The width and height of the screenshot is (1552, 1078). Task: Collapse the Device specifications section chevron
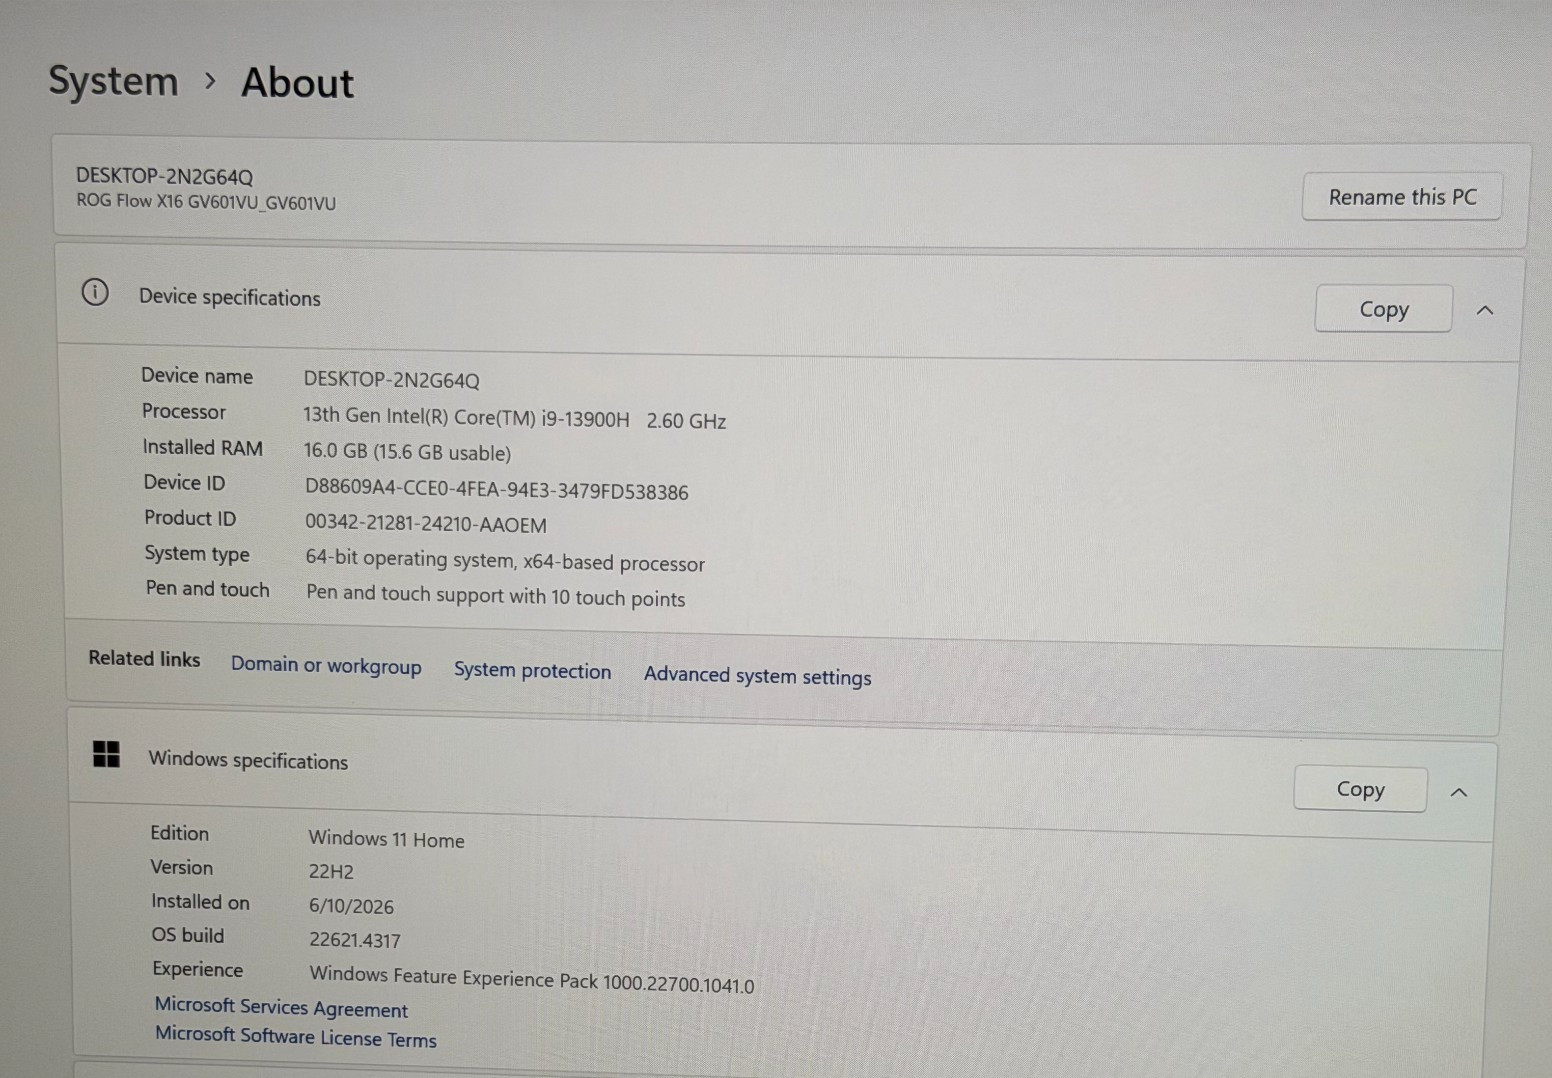(1485, 310)
